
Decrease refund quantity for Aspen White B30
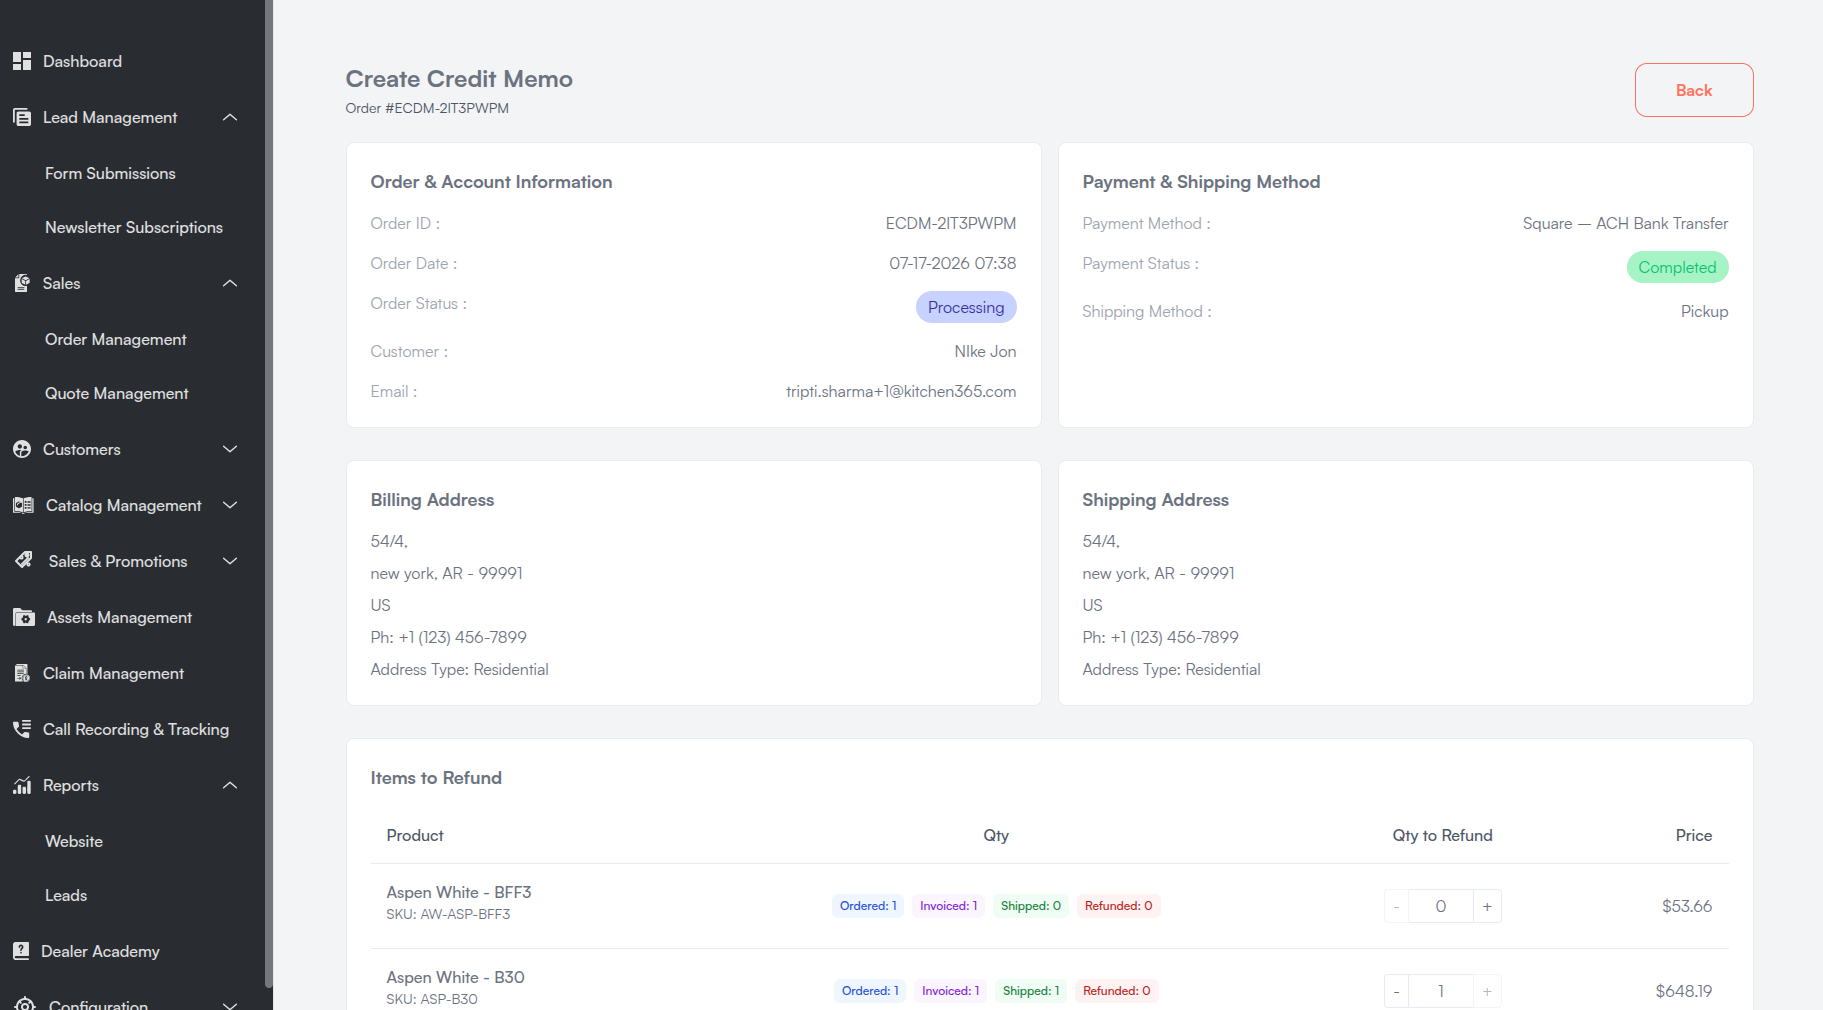tap(1396, 991)
